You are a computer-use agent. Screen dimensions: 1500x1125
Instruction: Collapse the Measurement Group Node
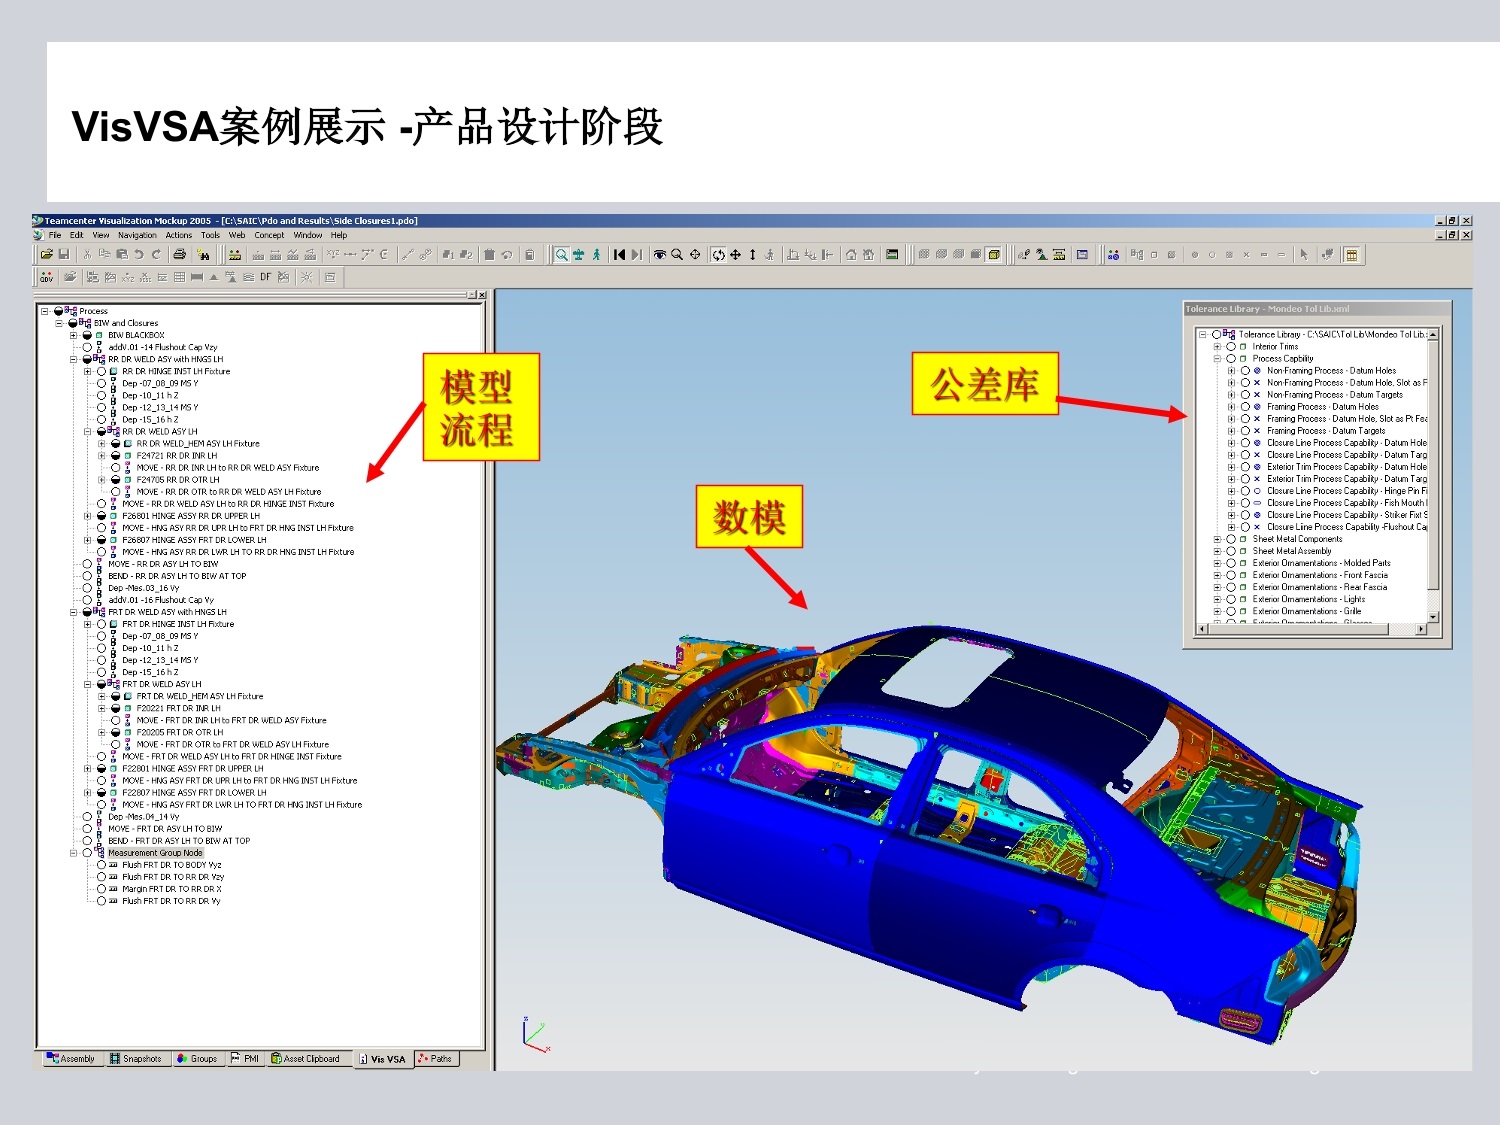coord(73,853)
